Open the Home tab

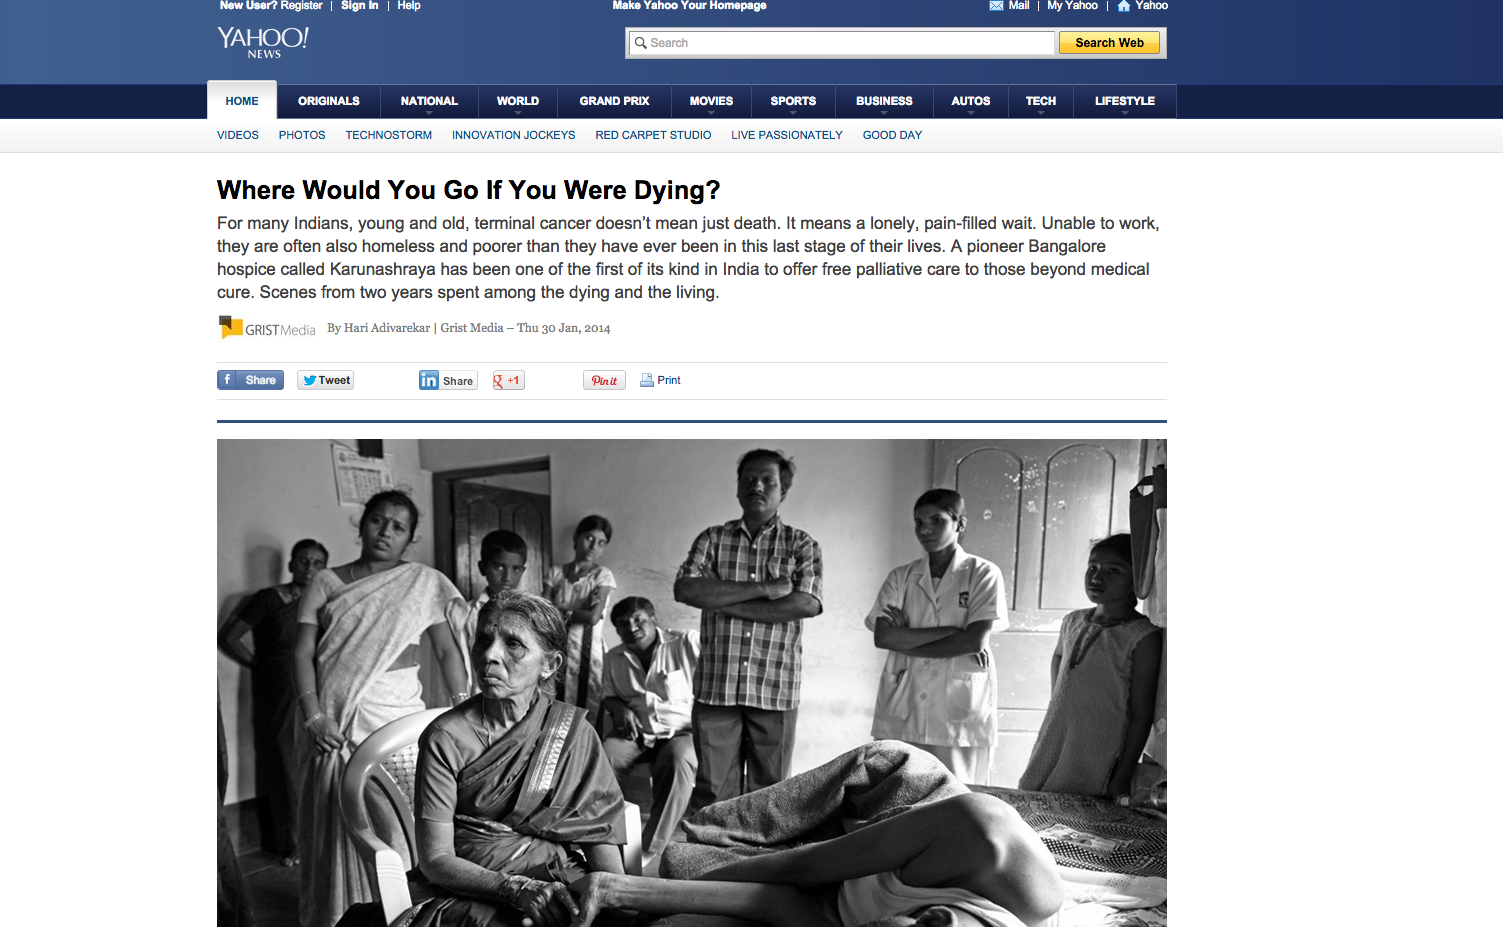tap(242, 101)
